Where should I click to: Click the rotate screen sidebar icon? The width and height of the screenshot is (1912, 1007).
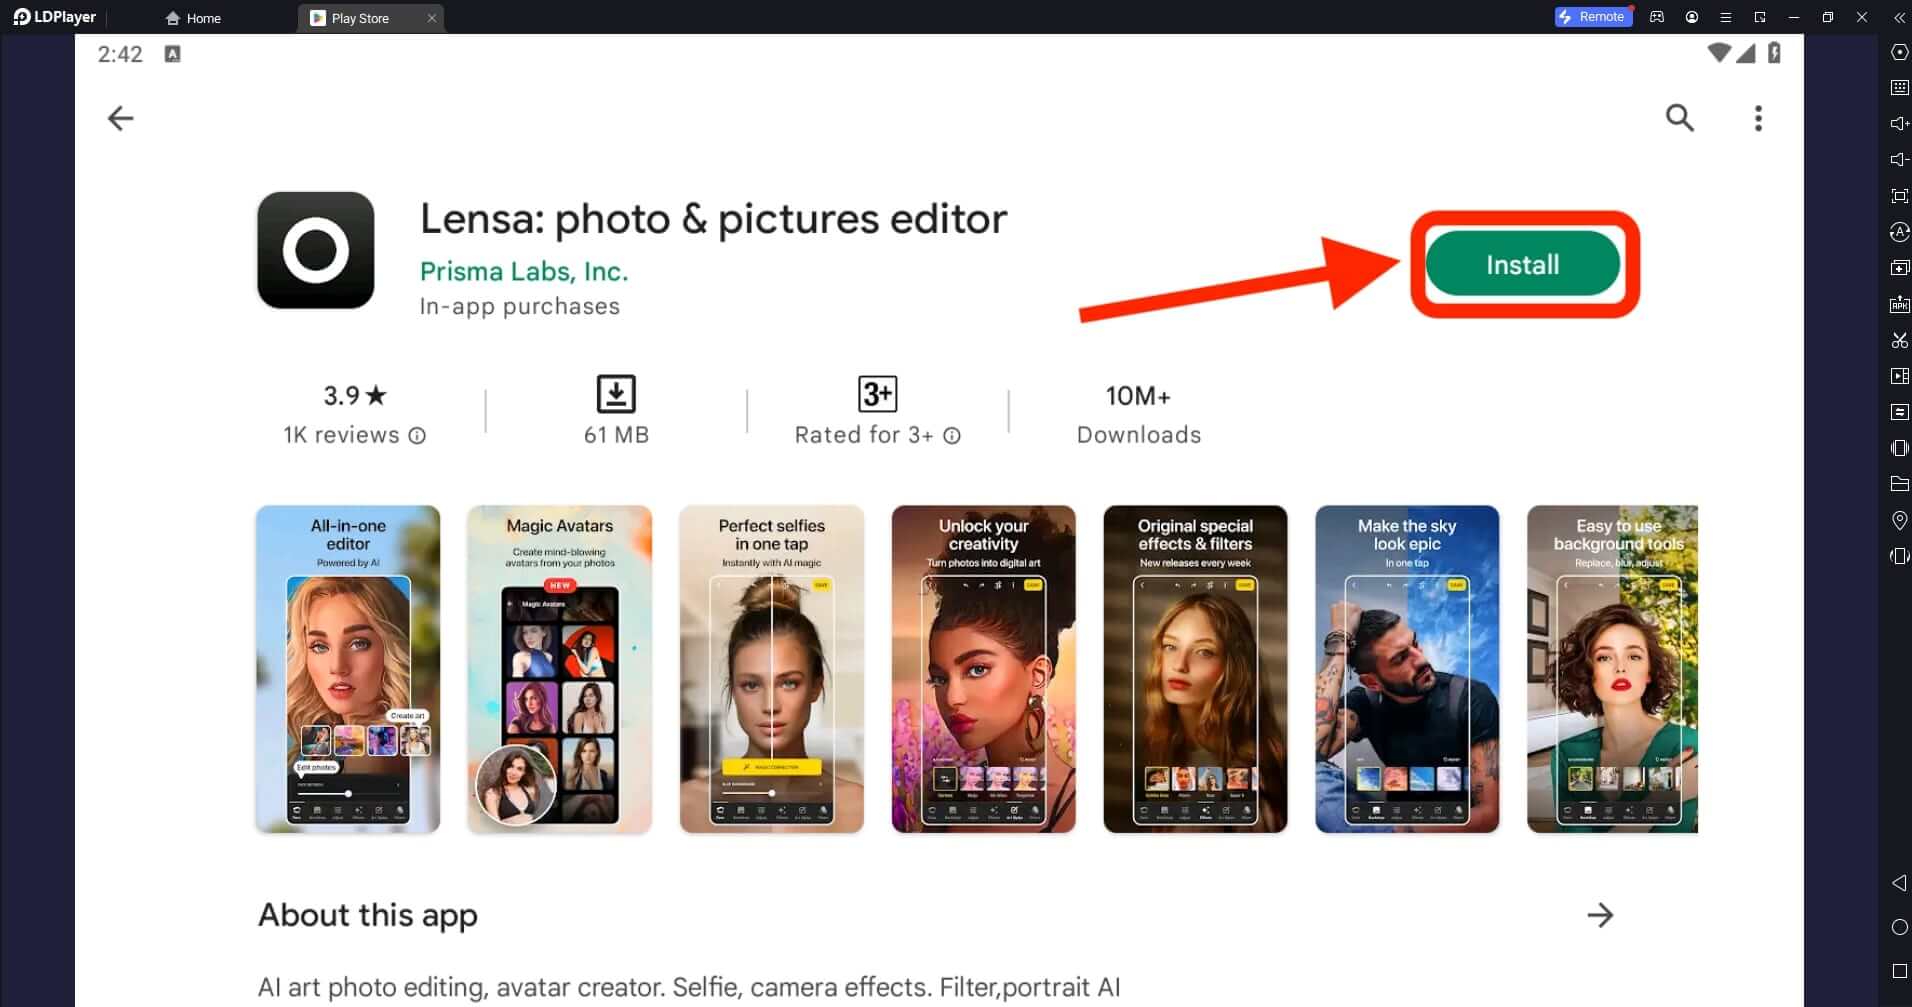click(1900, 556)
